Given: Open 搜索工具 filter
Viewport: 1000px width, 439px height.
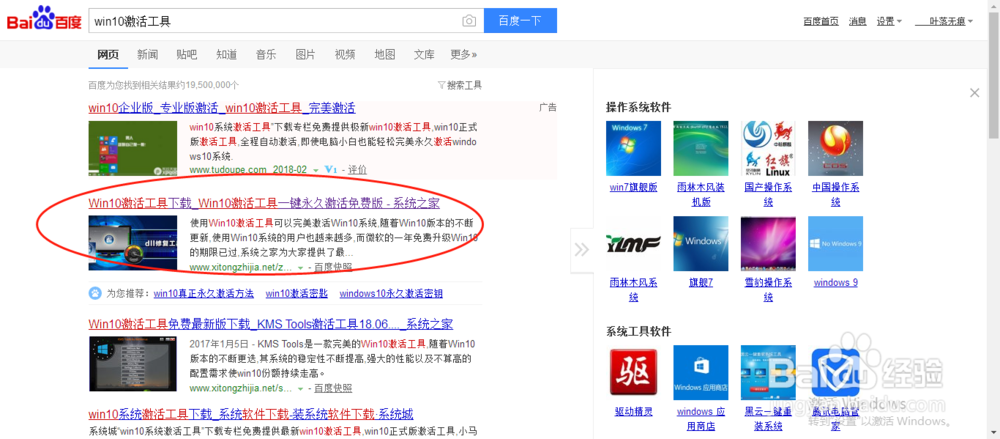Looking at the screenshot, I should pos(460,85).
